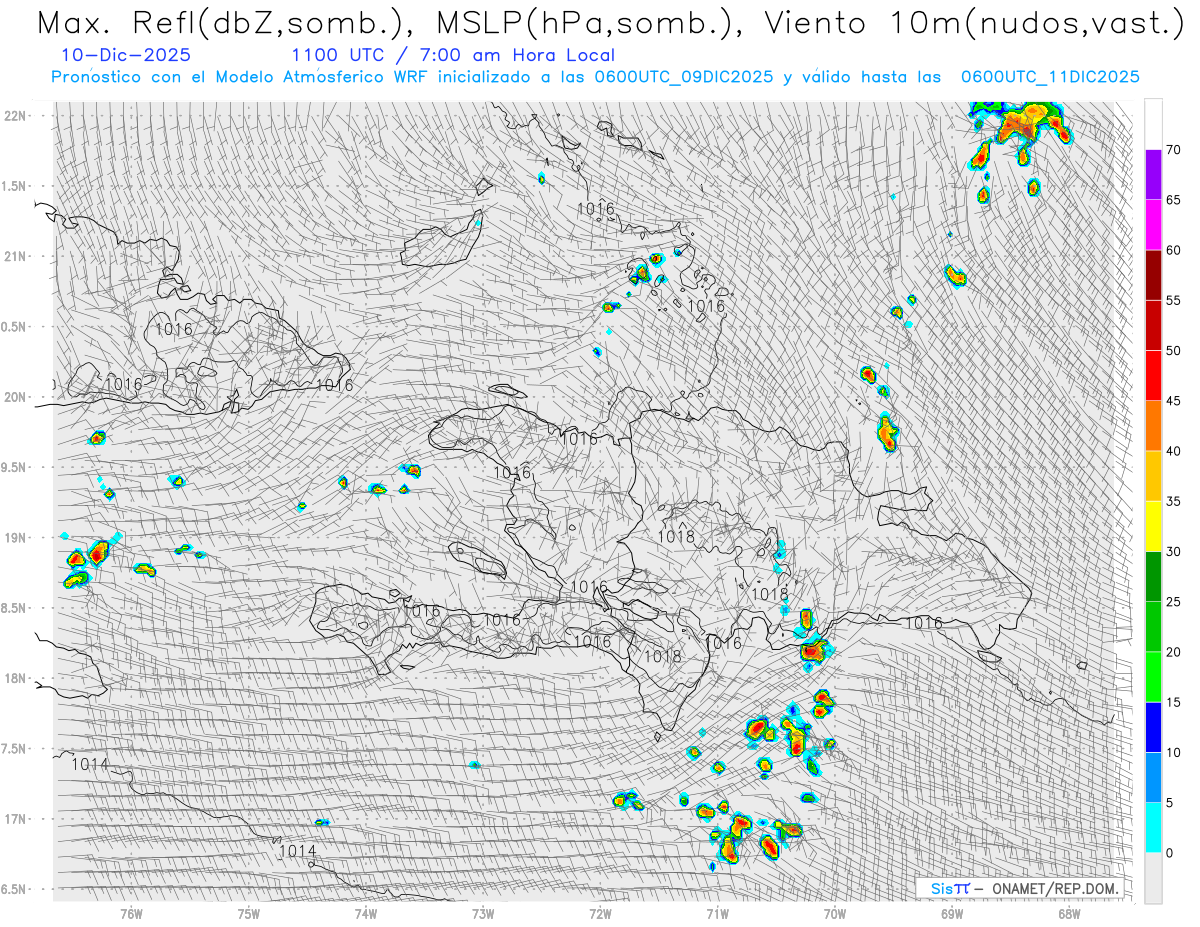Click the colorbar label 35
1200x927 pixels.
[x=1173, y=501]
